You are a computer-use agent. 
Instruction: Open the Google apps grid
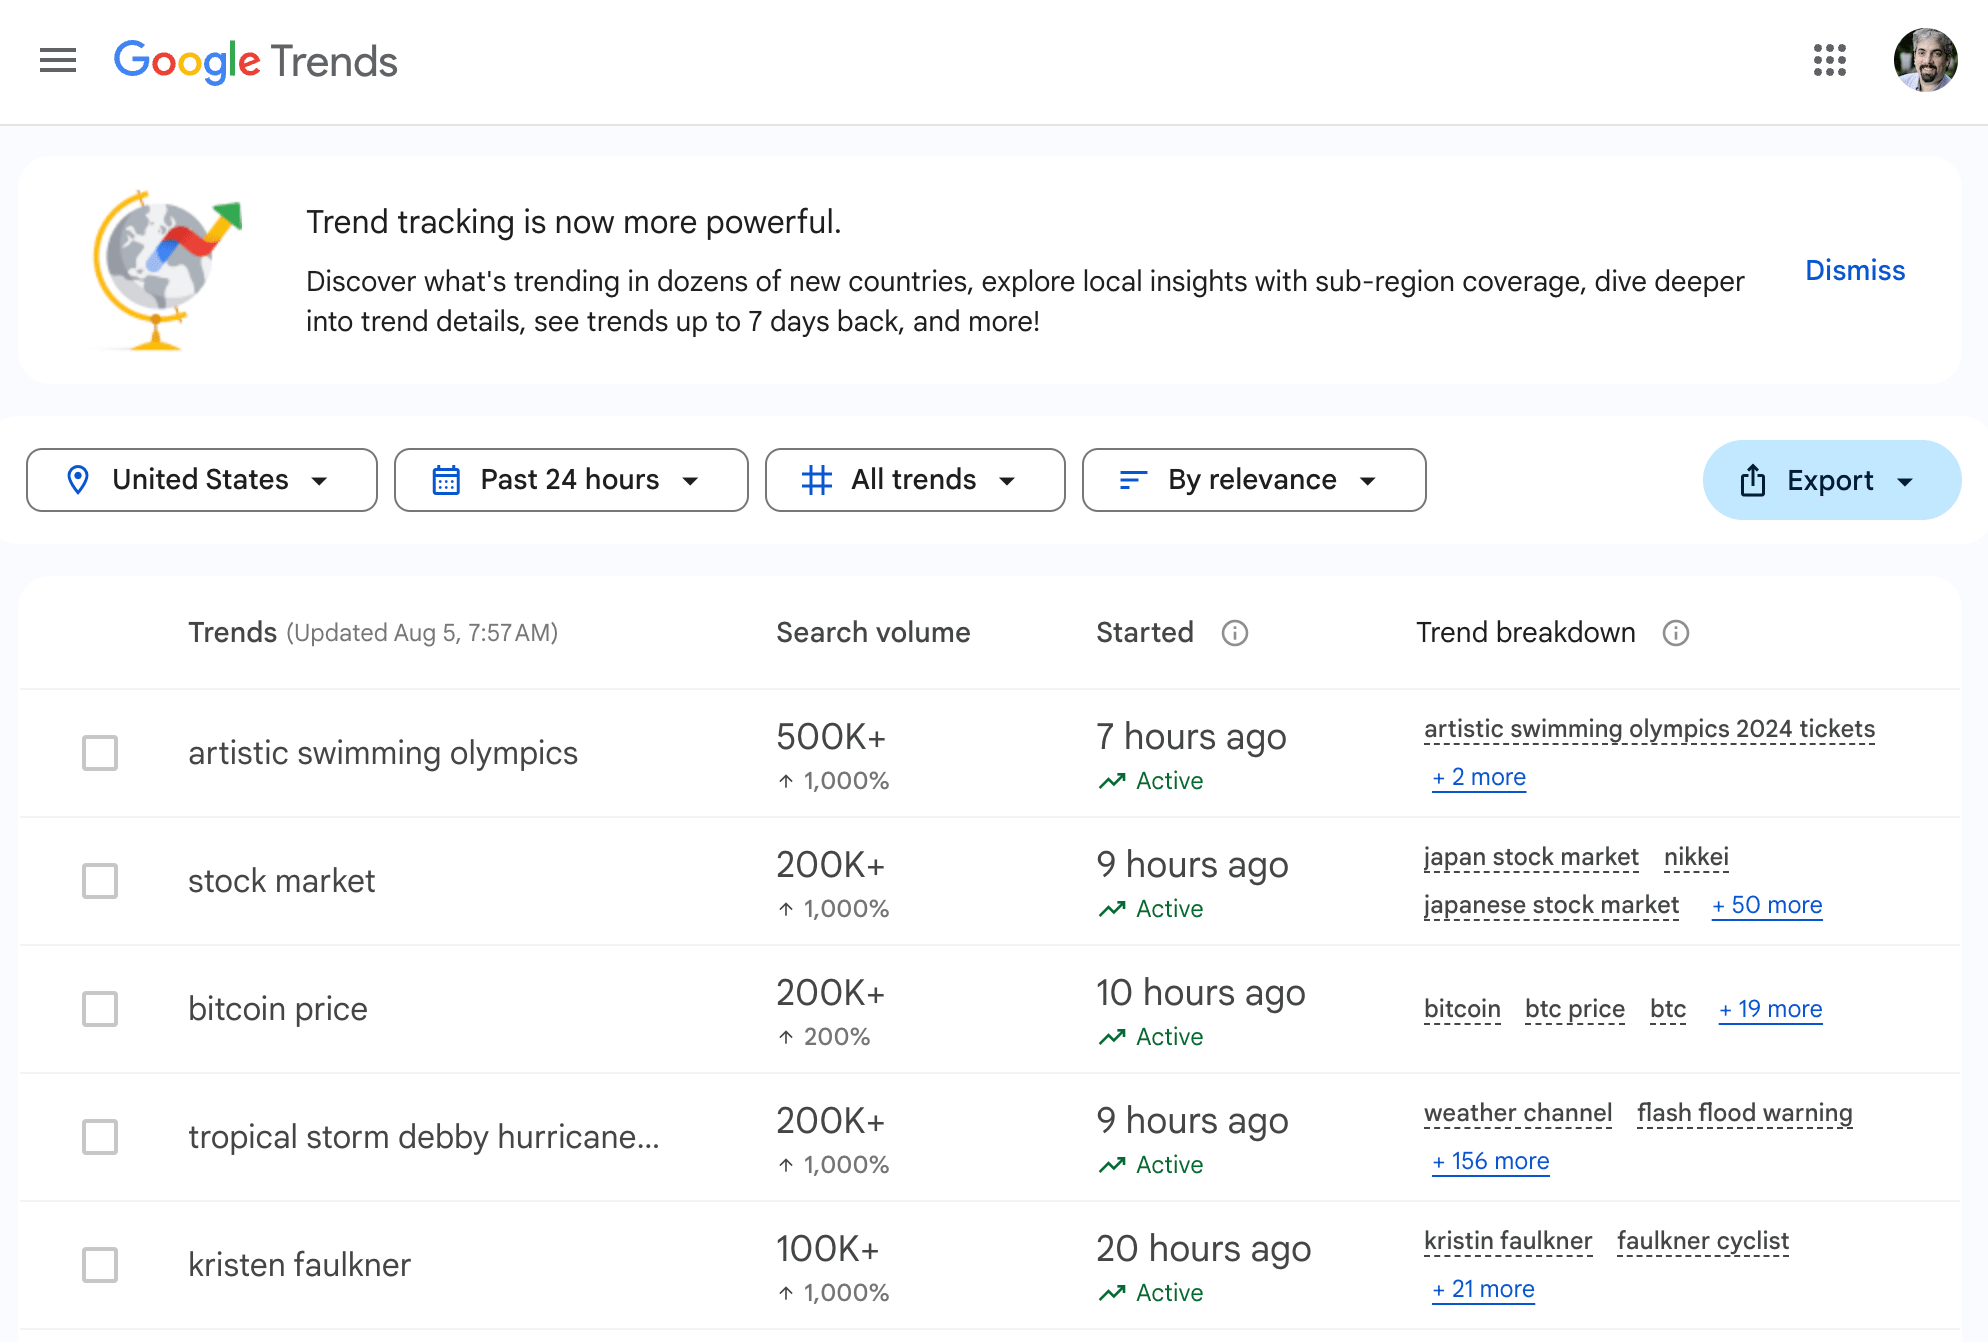coord(1829,61)
